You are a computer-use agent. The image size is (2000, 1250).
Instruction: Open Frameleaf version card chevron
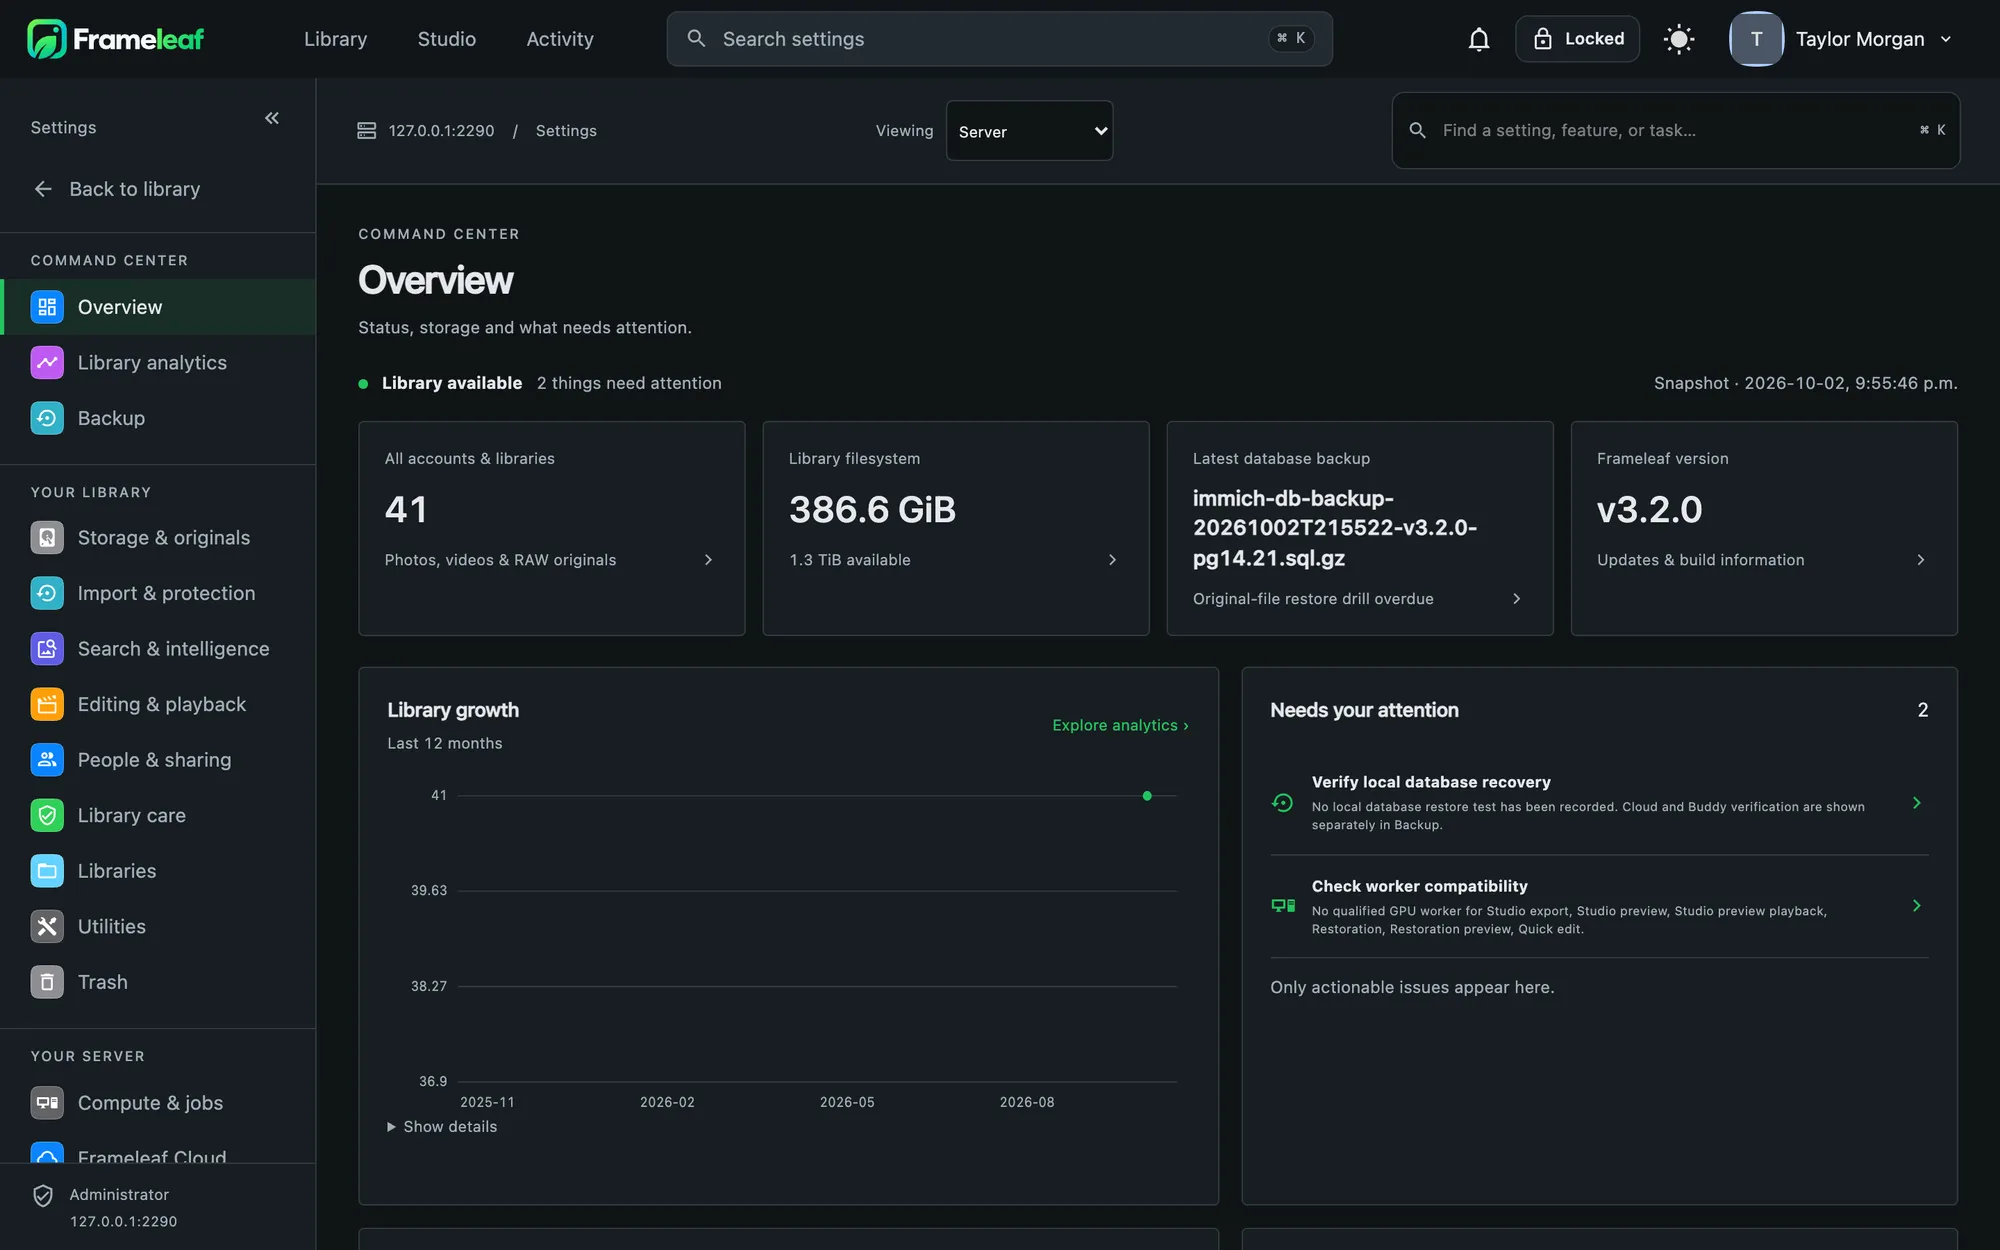[1920, 560]
